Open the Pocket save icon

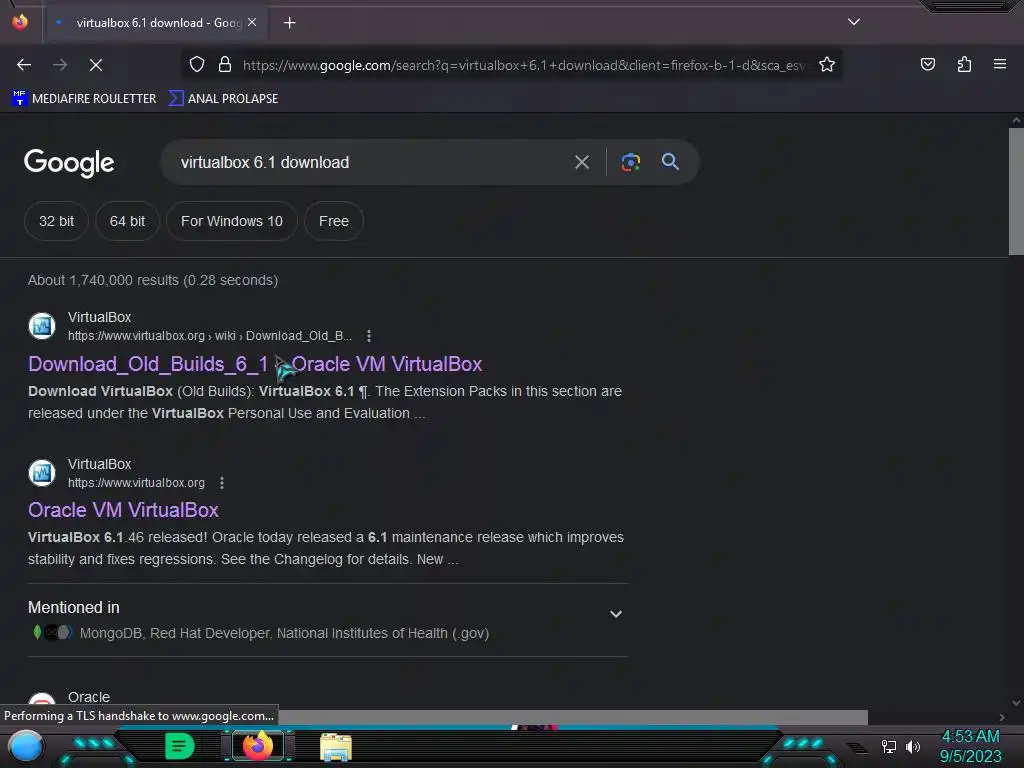coord(927,65)
